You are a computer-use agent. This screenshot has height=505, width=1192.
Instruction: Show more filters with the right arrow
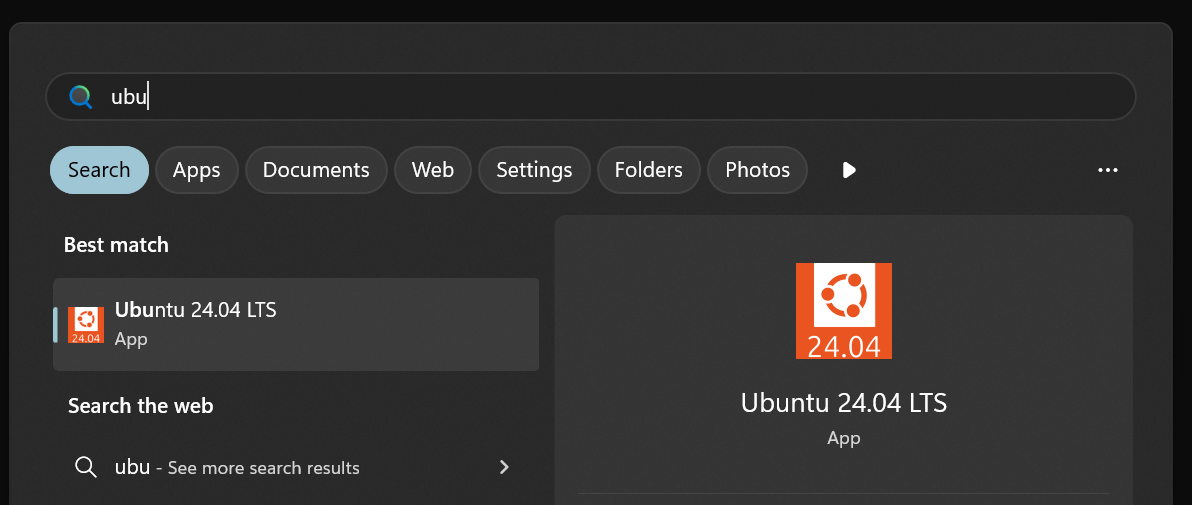[x=849, y=170]
